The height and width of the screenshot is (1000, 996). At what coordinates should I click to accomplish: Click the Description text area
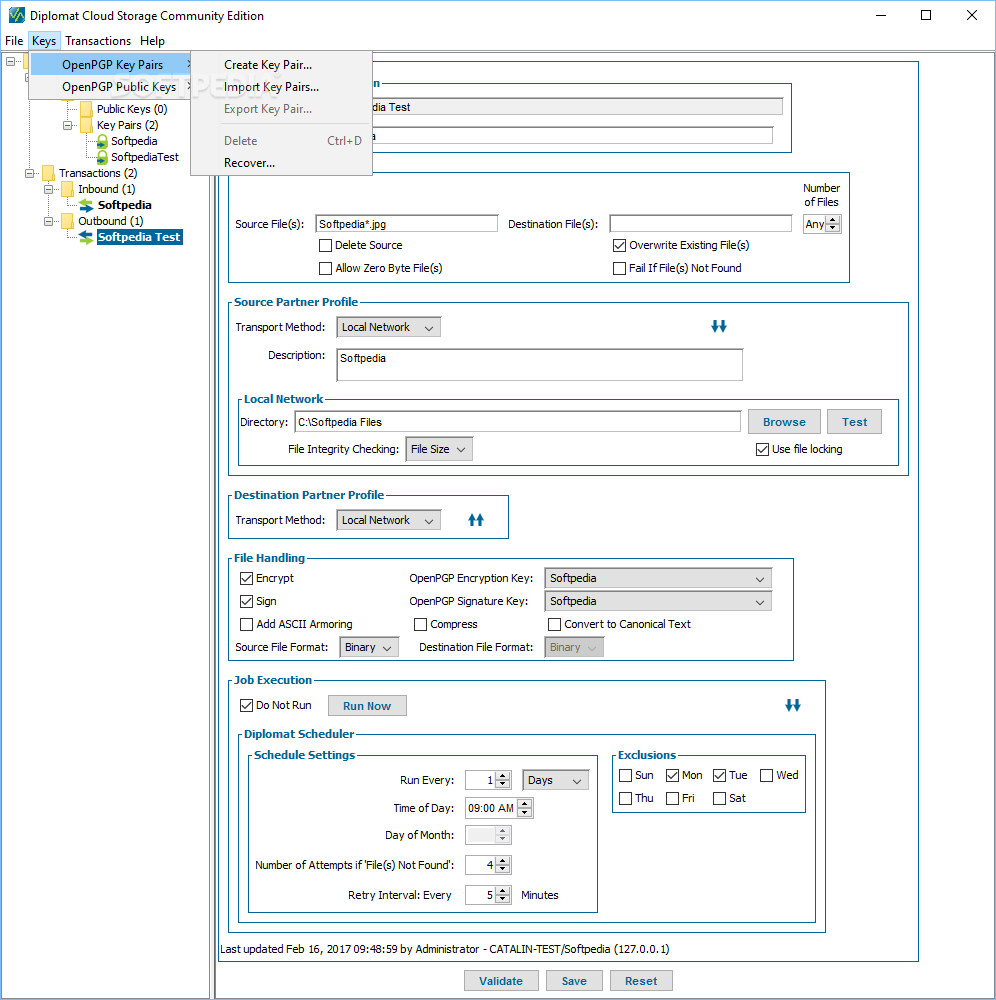click(x=539, y=364)
